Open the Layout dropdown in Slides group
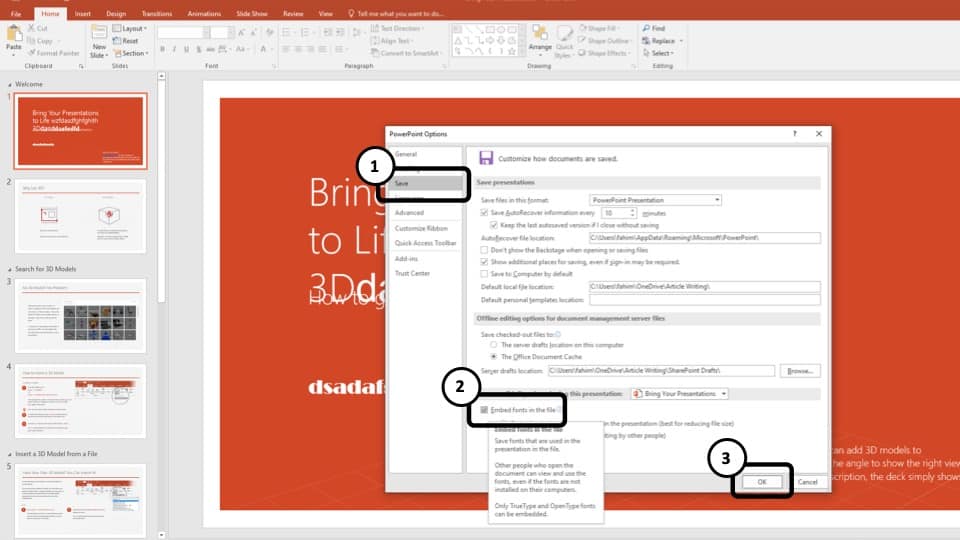This screenshot has width=960, height=540. click(x=130, y=28)
